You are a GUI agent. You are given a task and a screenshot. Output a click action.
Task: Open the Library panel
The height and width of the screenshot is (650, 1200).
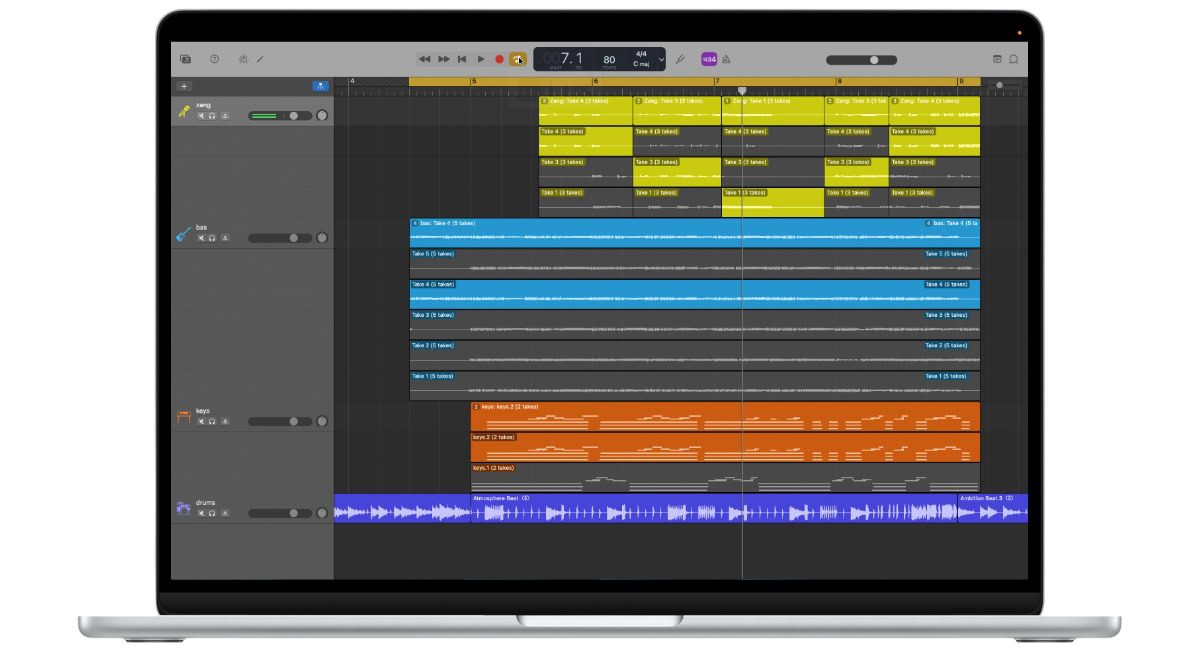click(x=185, y=59)
